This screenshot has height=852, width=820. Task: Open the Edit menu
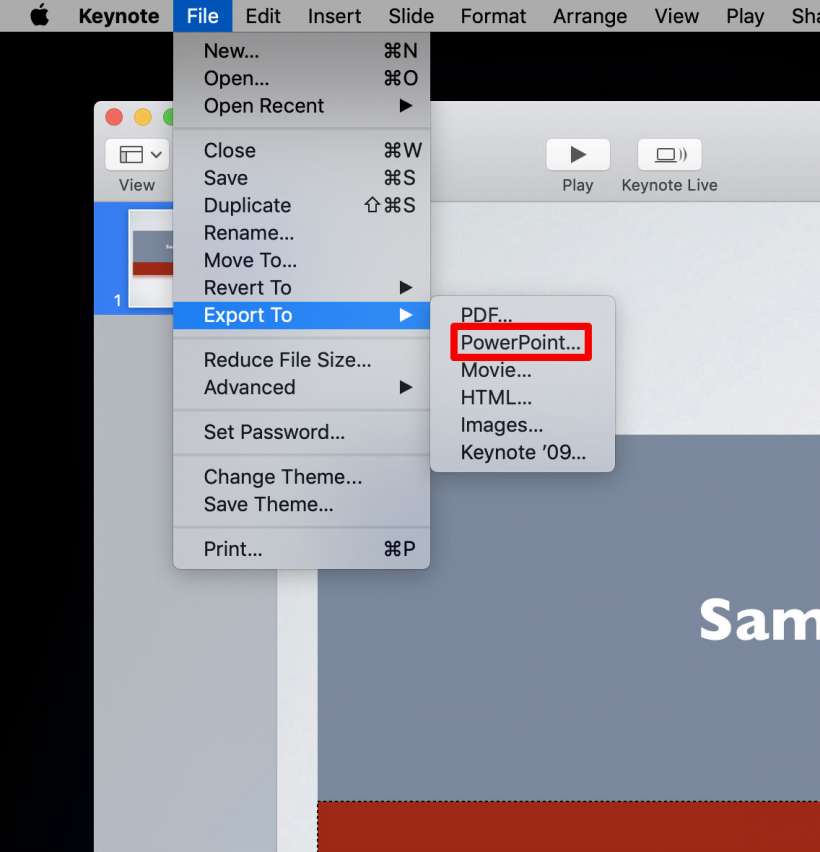263,16
